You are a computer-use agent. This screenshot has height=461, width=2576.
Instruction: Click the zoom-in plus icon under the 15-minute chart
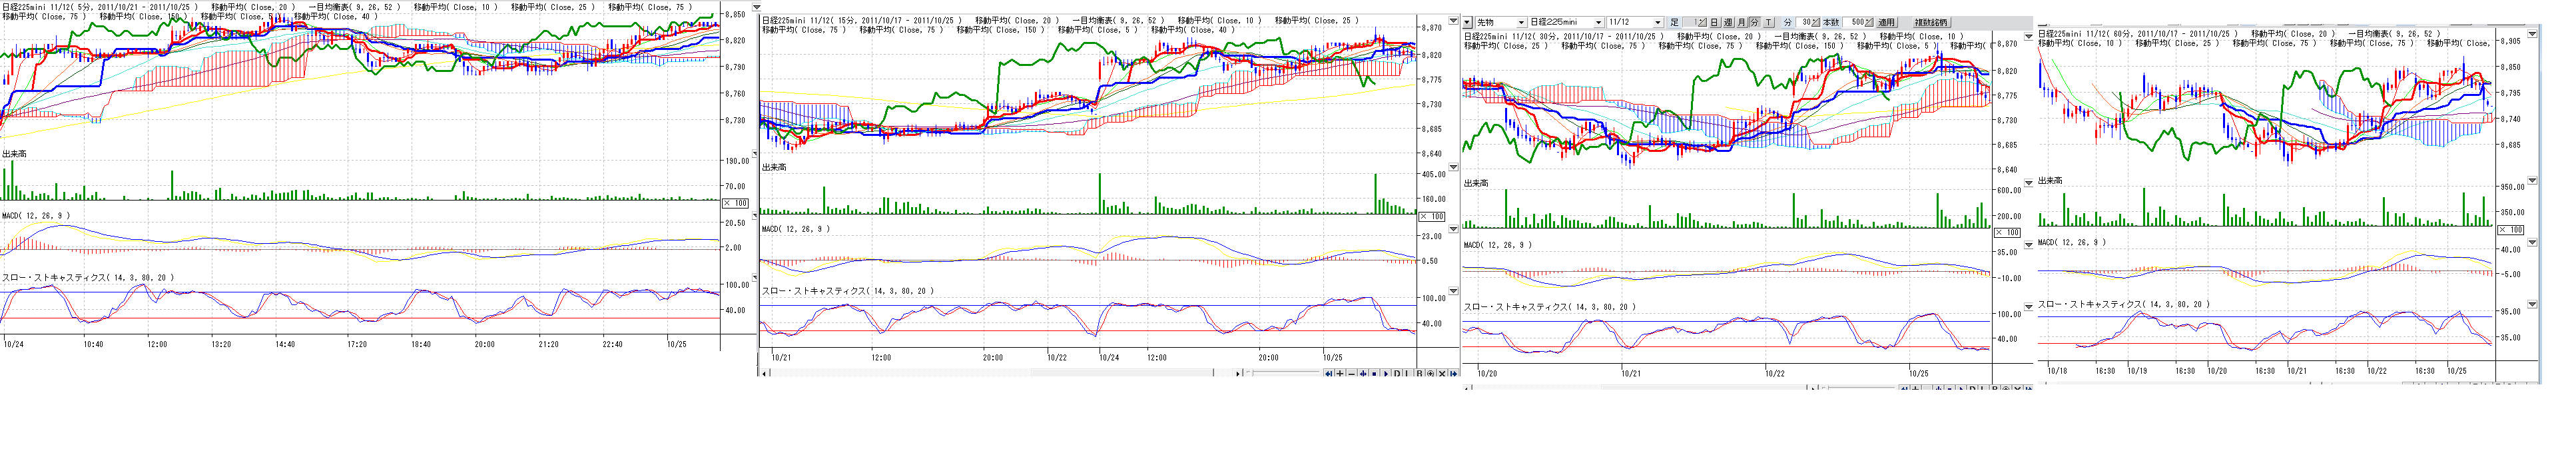click(1340, 374)
